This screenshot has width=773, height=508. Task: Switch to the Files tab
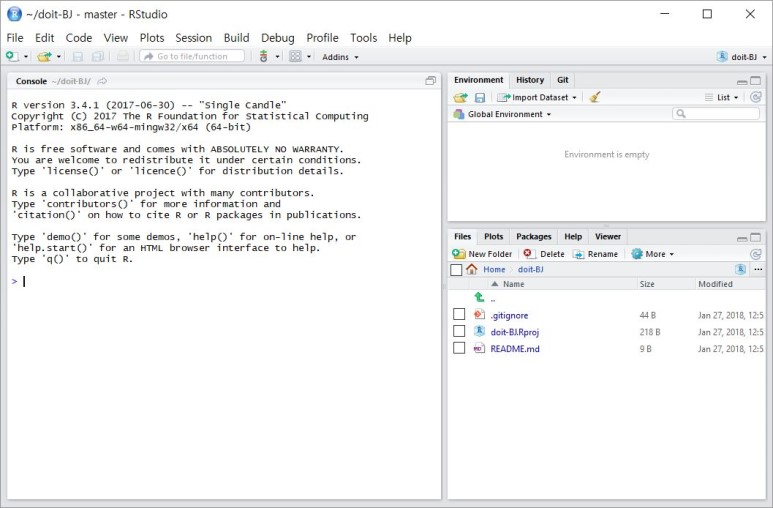462,237
